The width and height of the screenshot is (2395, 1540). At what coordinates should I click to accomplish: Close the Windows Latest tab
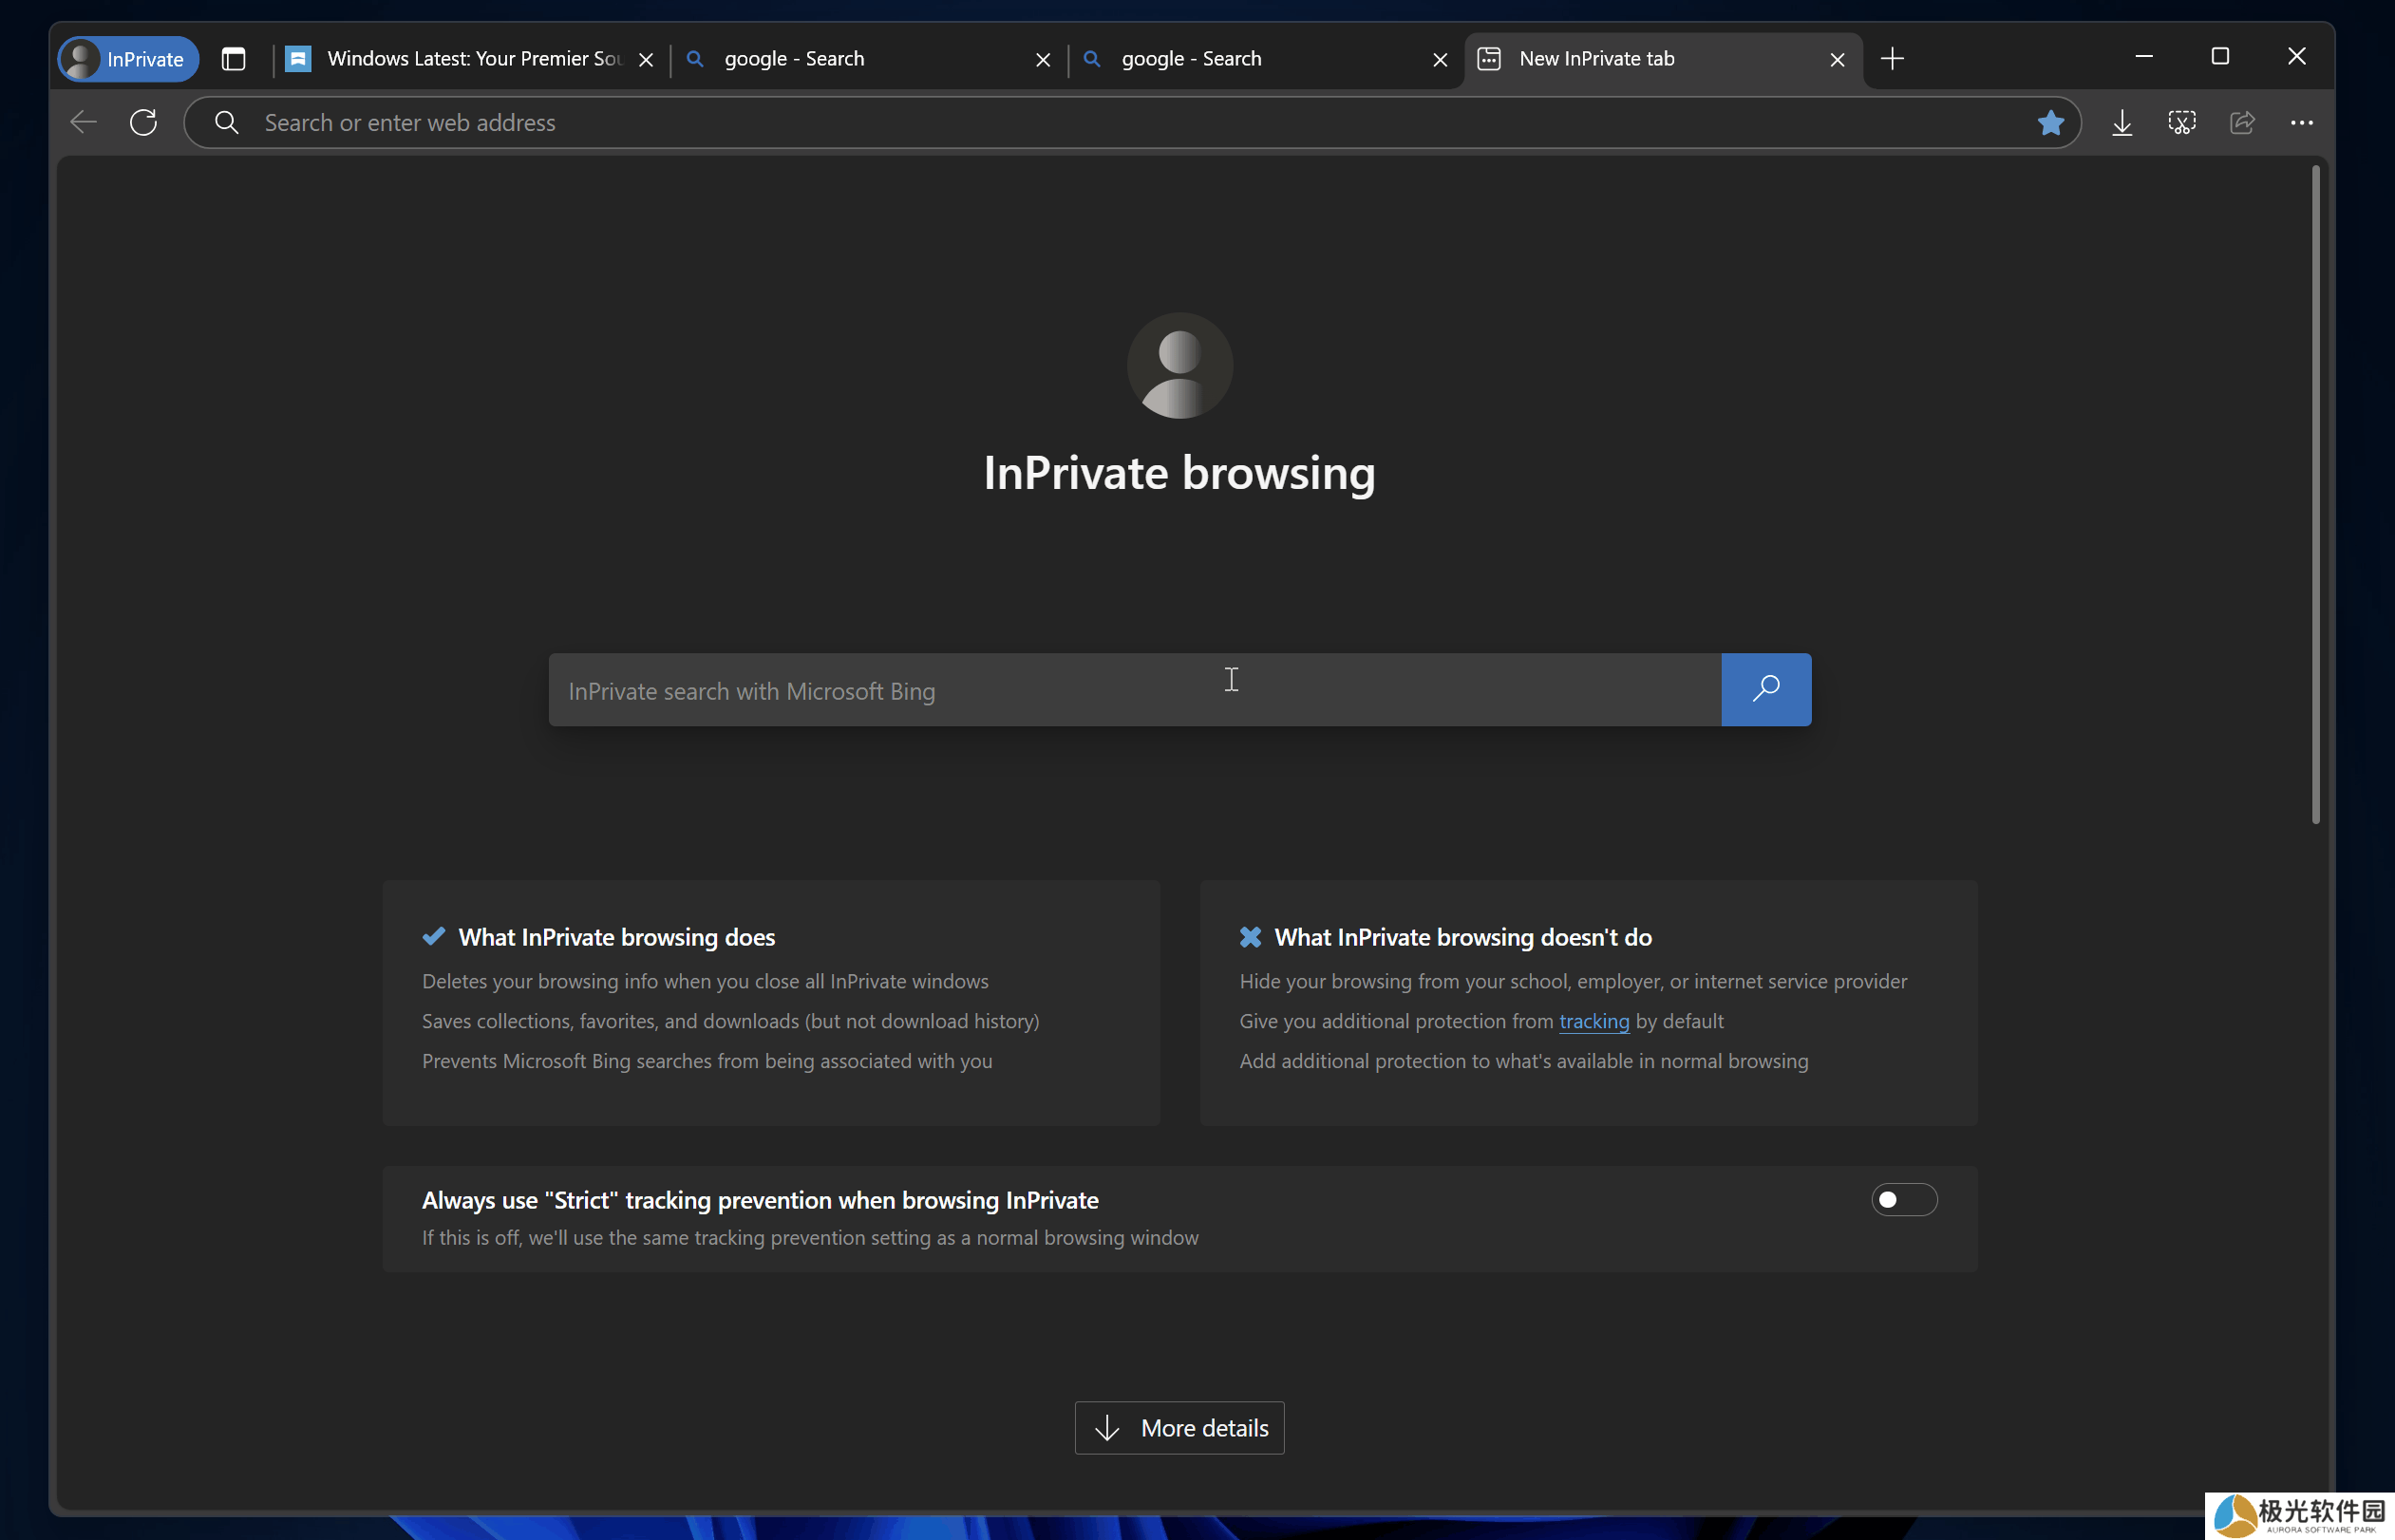point(646,60)
